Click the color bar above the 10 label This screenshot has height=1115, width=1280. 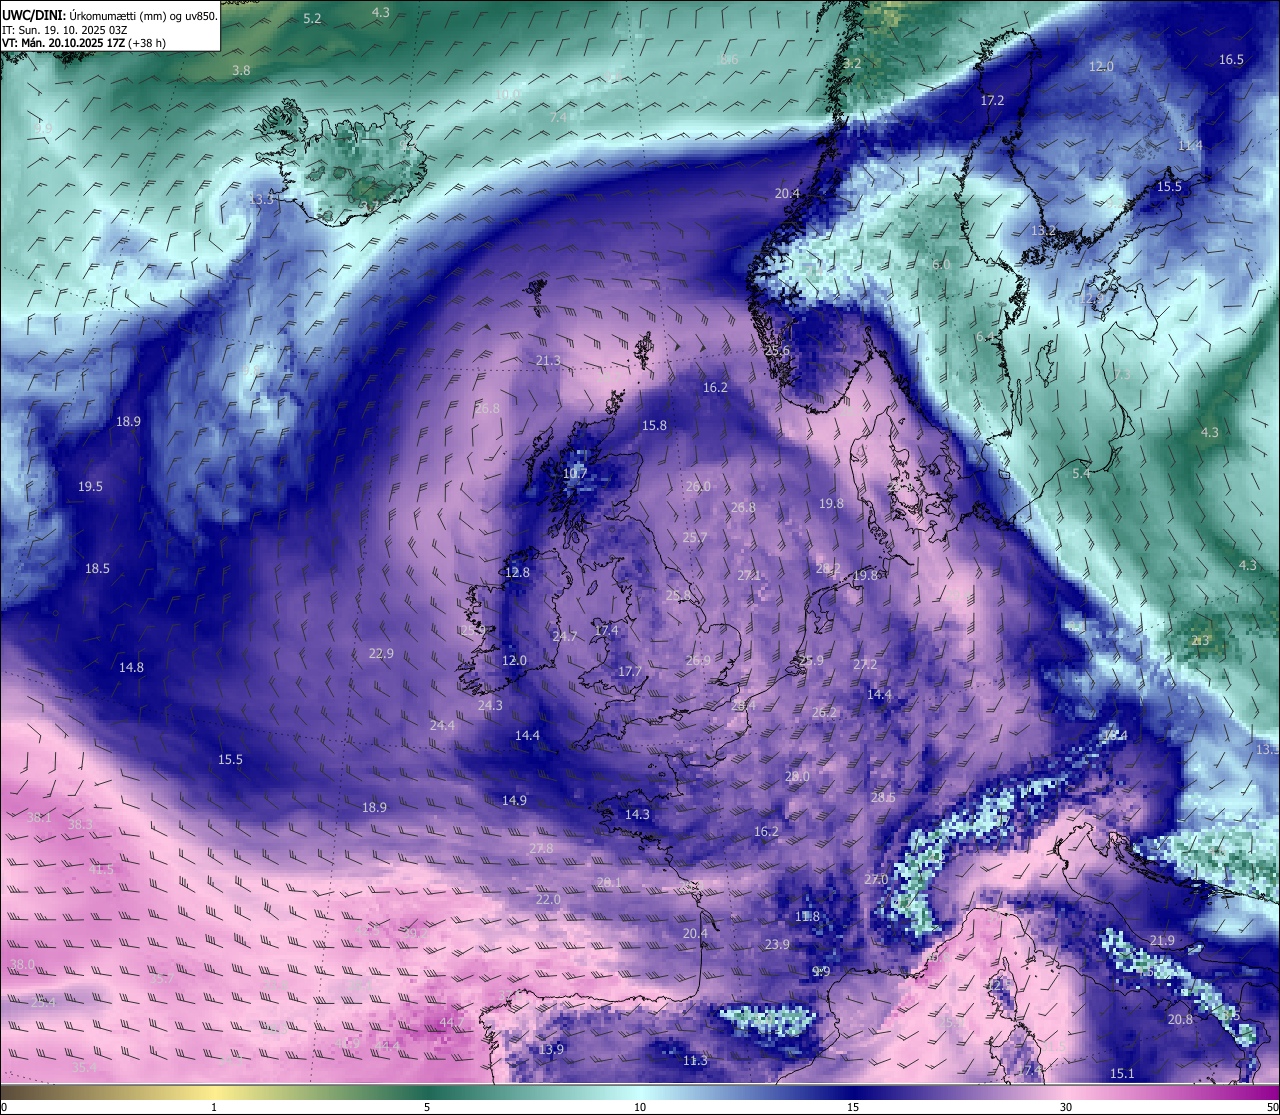pyautogui.click(x=640, y=1092)
